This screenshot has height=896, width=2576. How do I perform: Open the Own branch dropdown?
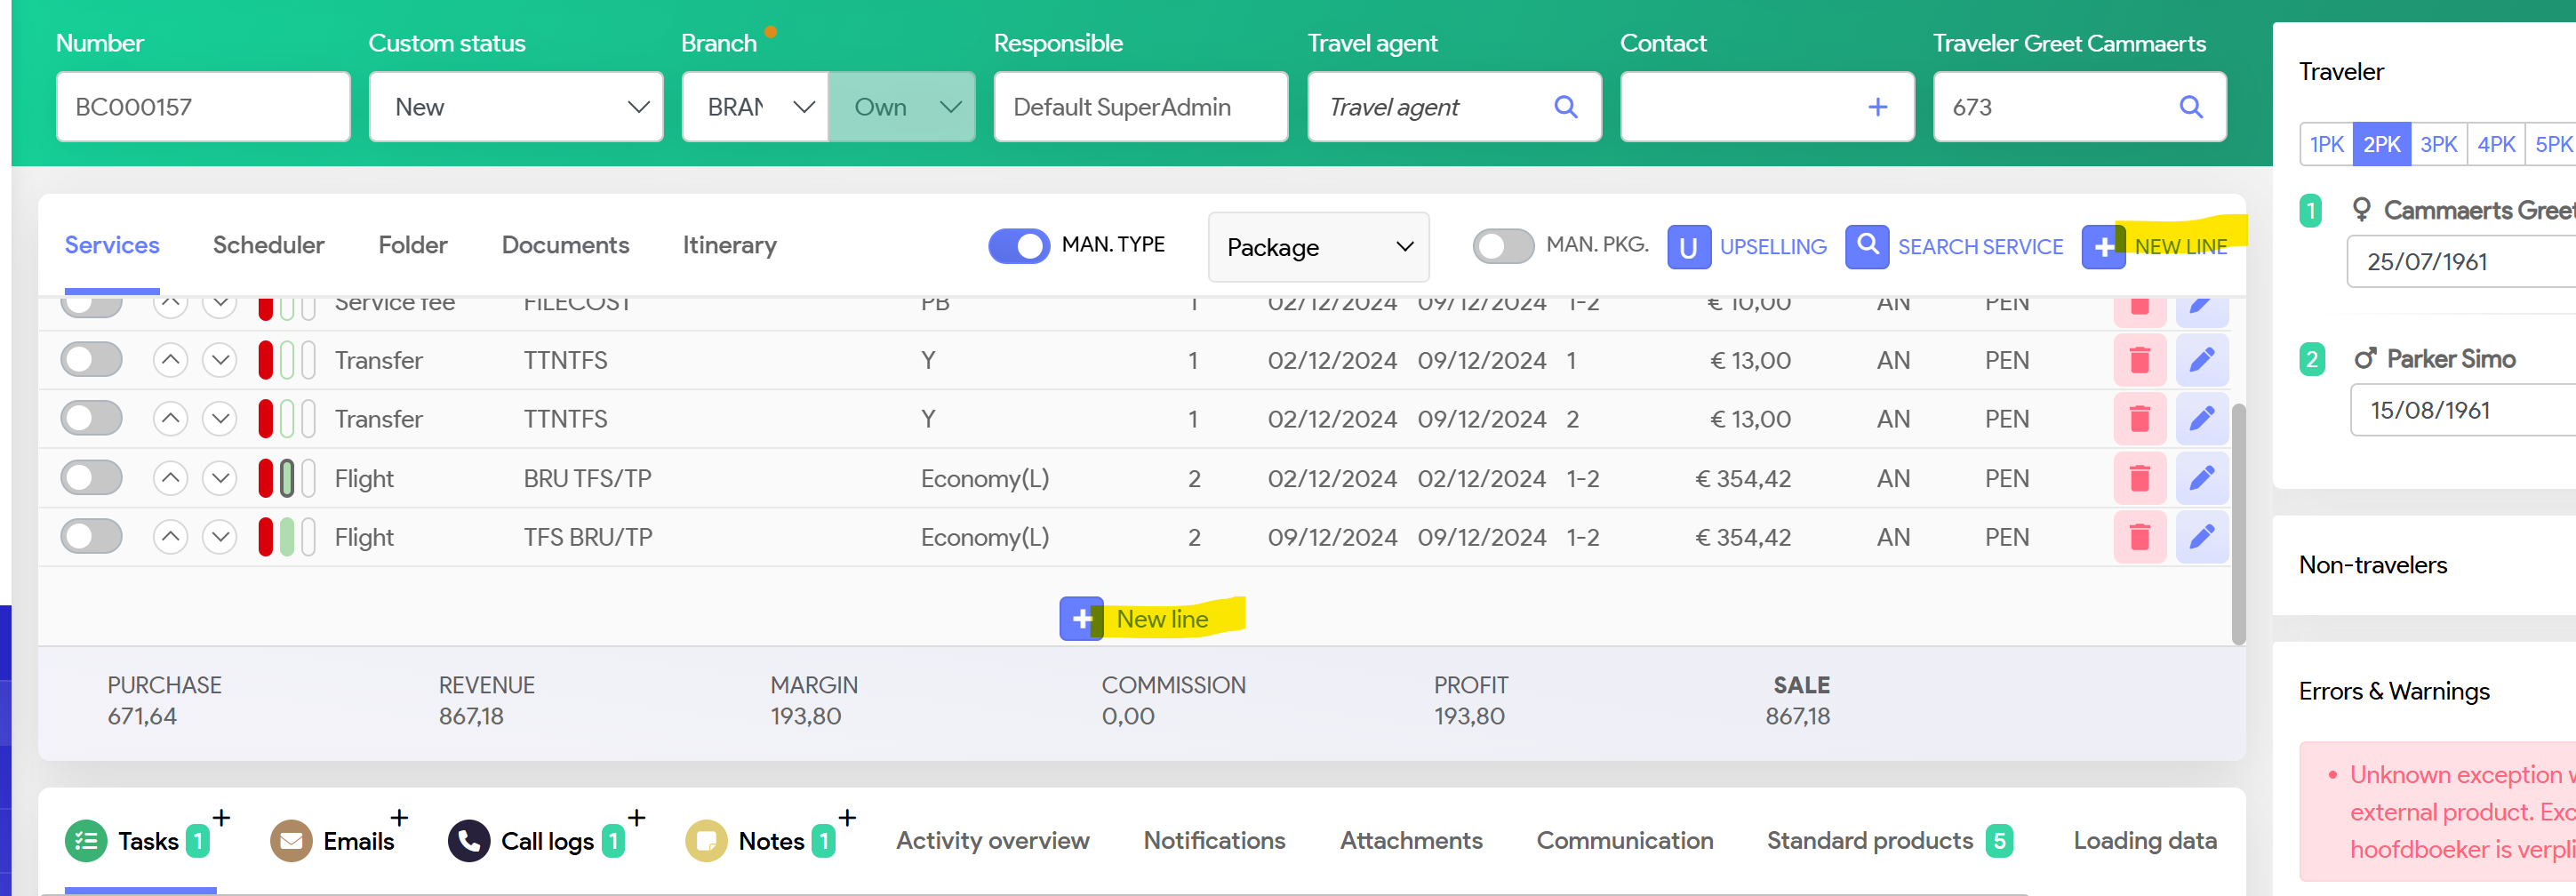(901, 107)
